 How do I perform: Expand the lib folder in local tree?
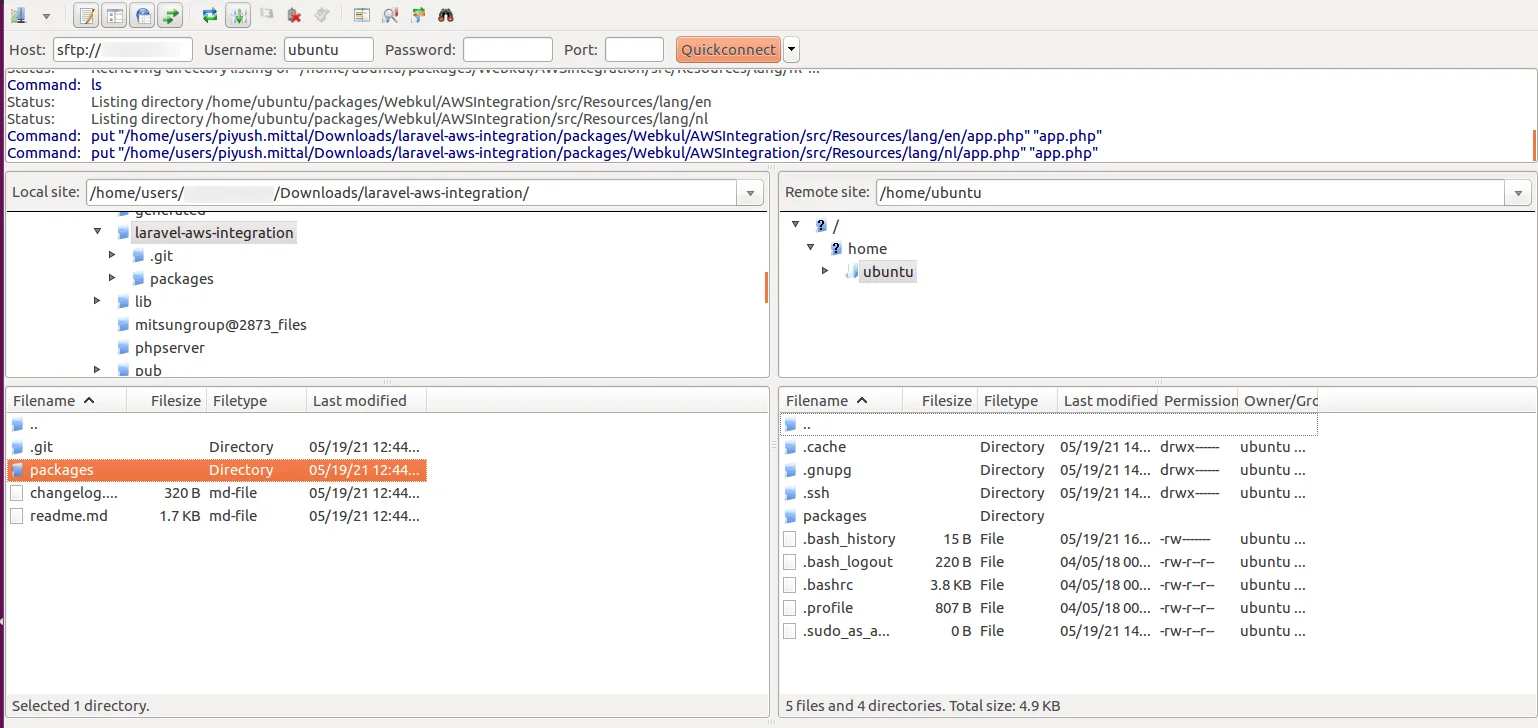point(97,301)
